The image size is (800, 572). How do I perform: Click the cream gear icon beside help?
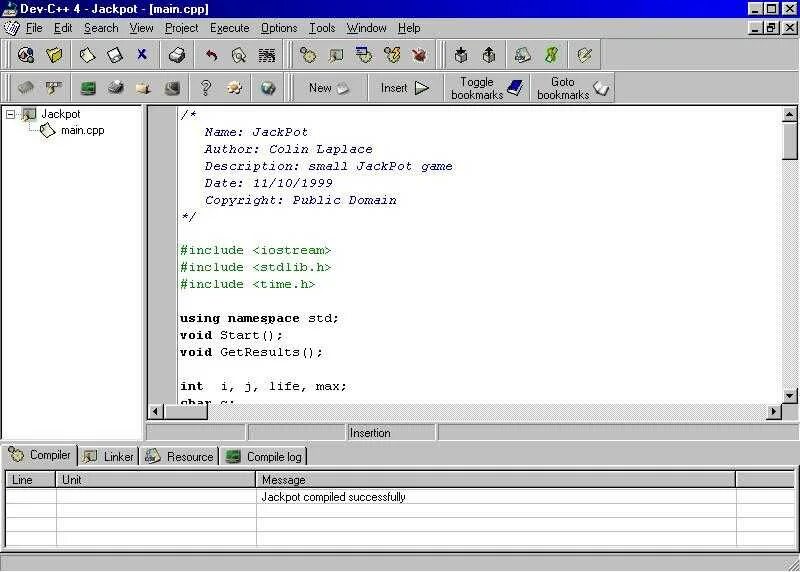click(x=234, y=88)
